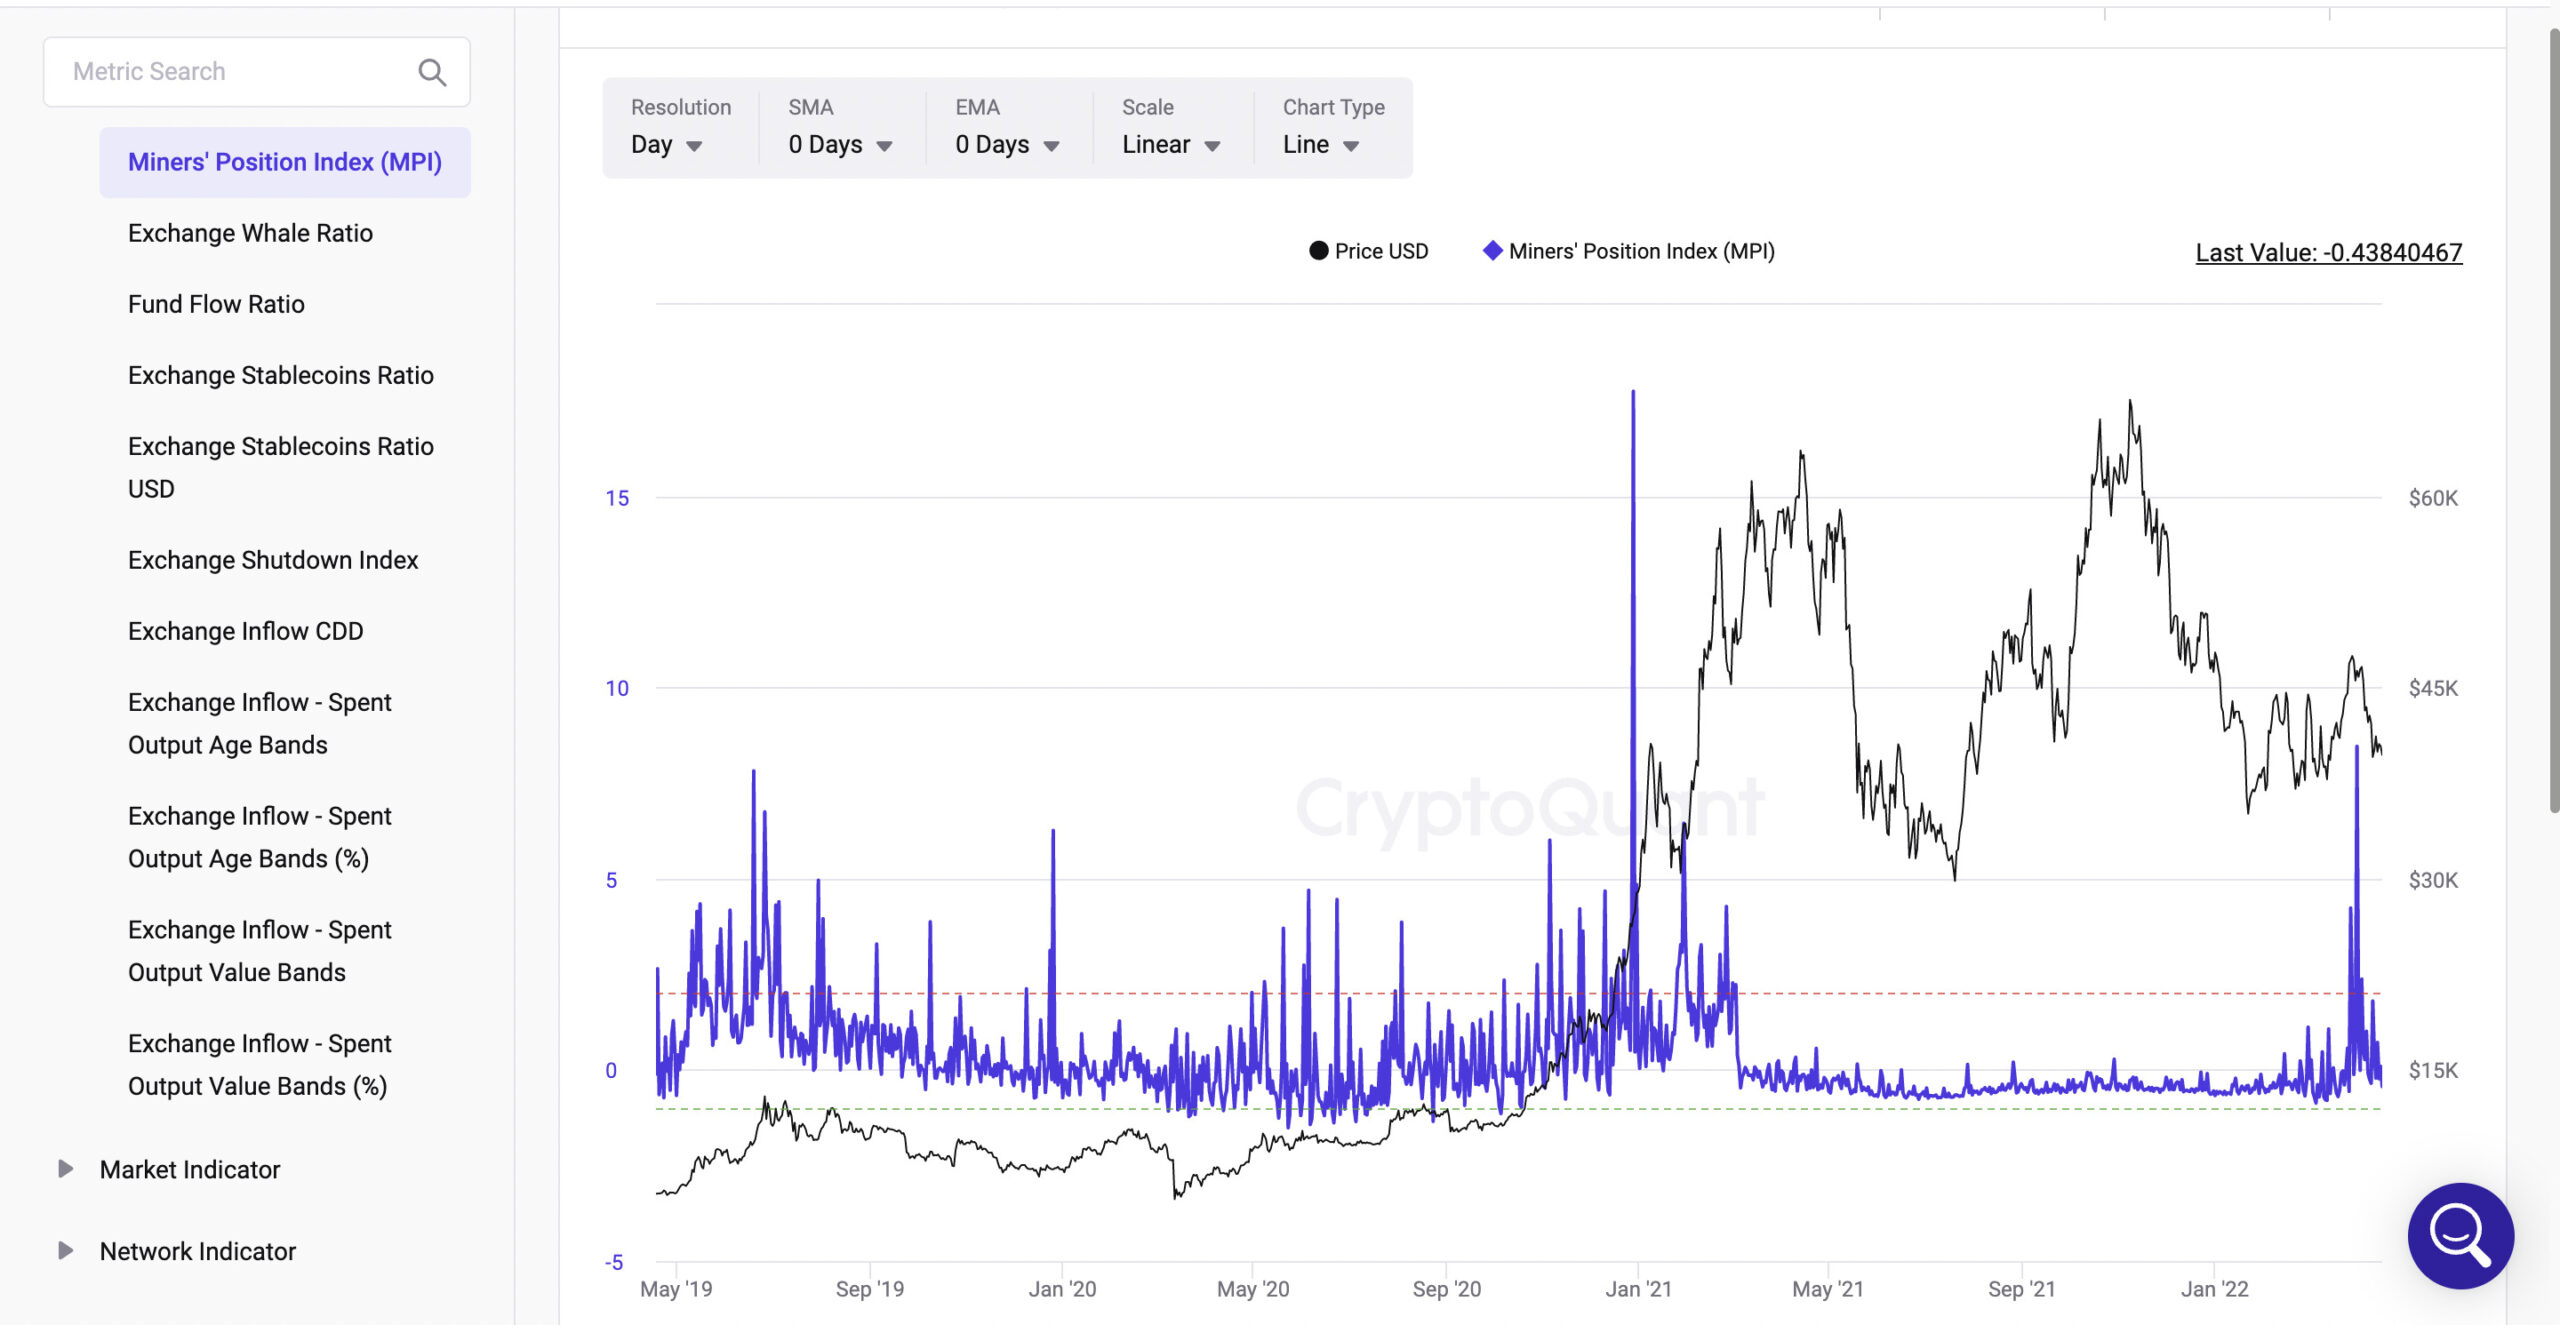Open the purple chat search bubble
This screenshot has width=2560, height=1325.
2460,1236
